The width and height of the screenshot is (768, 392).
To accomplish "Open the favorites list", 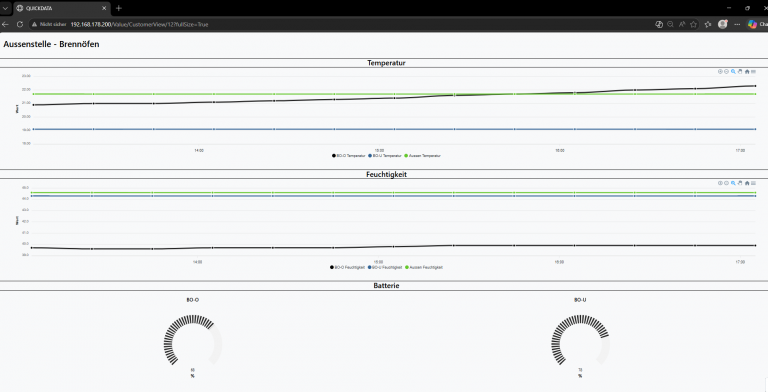I will coord(708,24).
